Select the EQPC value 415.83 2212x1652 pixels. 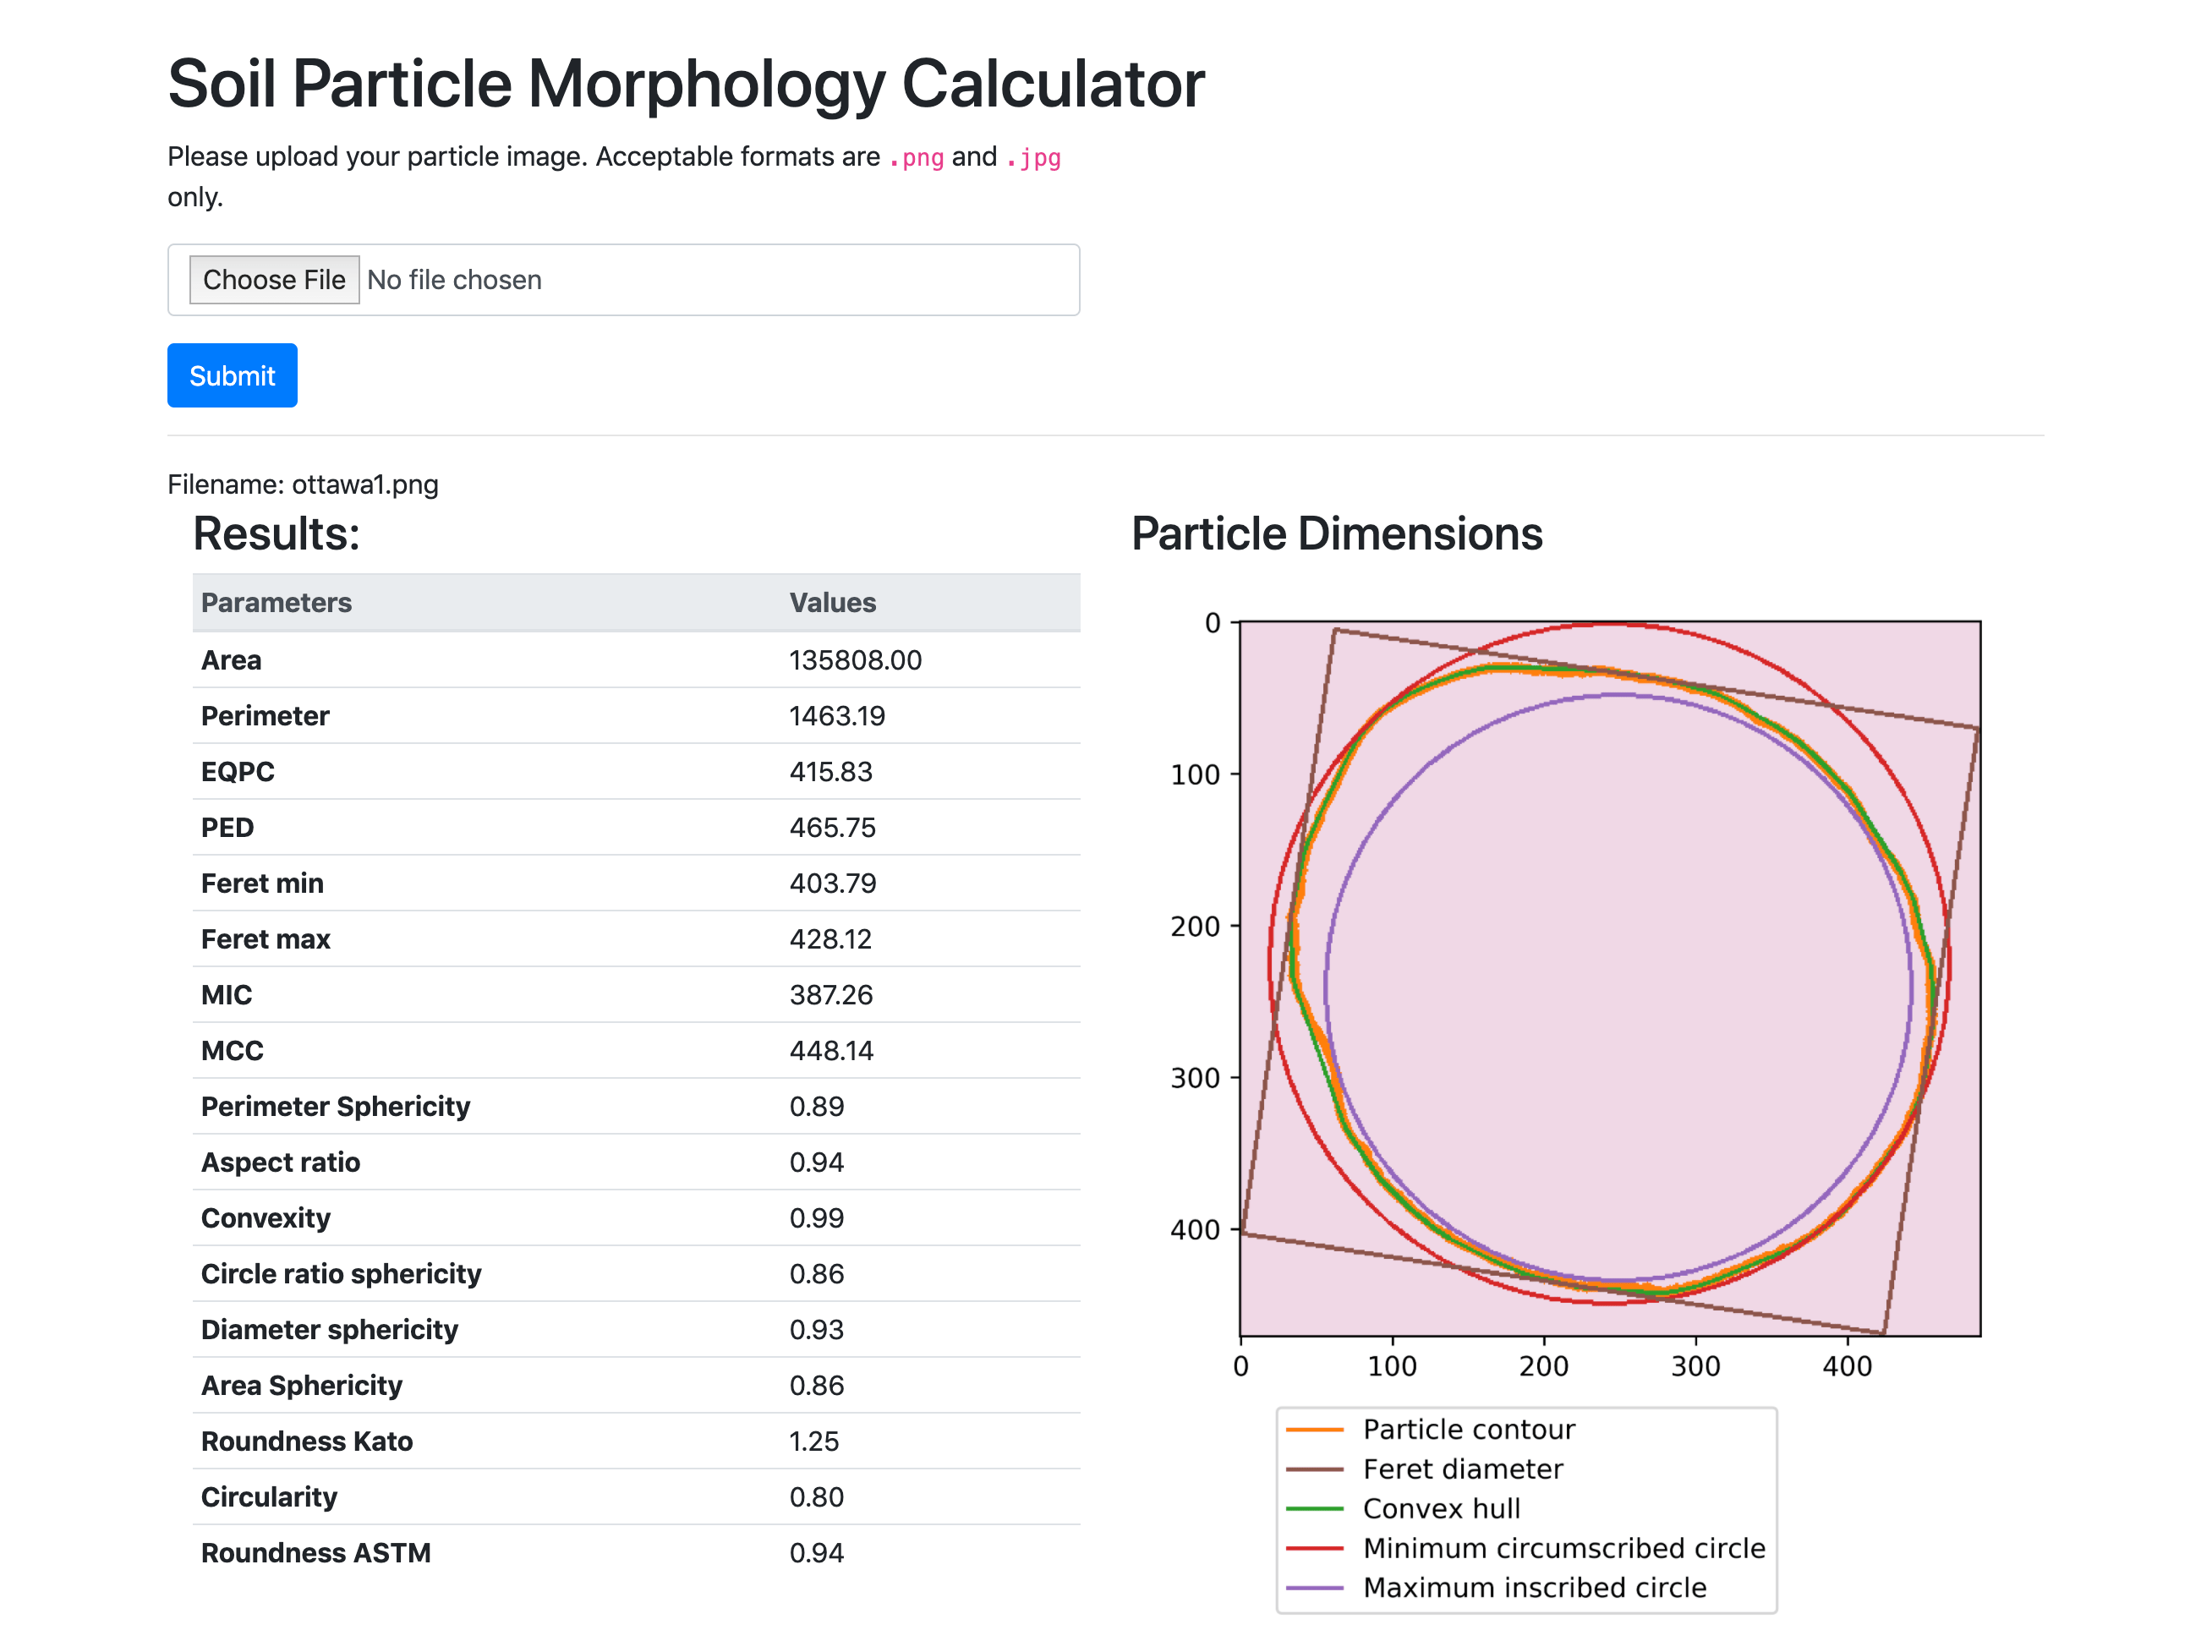pos(831,772)
